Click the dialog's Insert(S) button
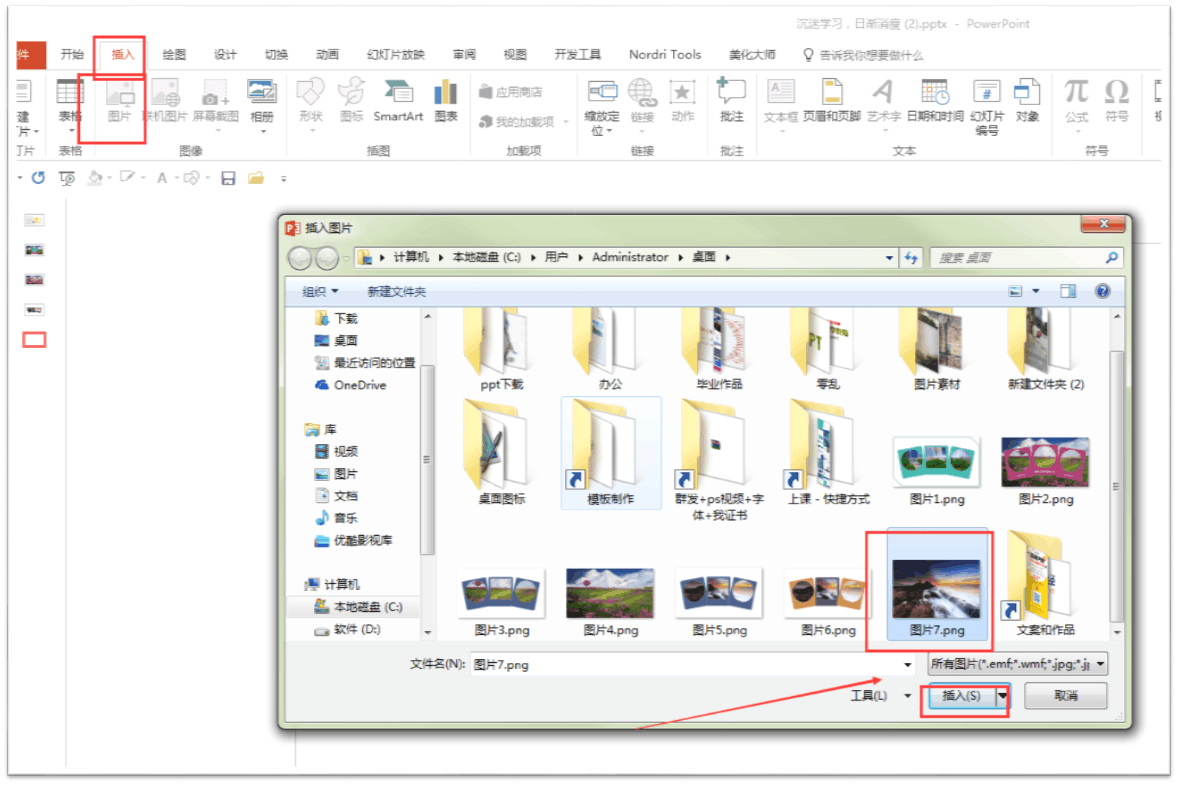Viewport: 1178px width, 785px height. pyautogui.click(x=962, y=696)
